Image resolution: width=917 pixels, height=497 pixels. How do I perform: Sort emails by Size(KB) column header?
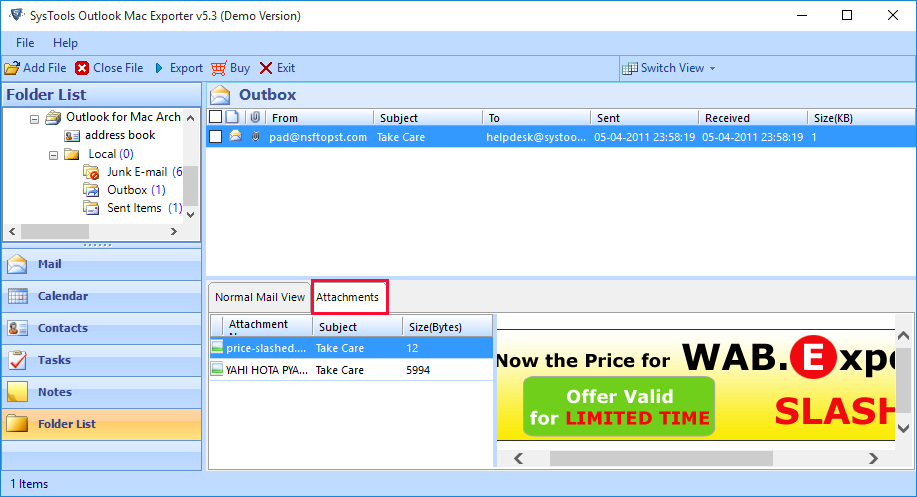[x=861, y=118]
